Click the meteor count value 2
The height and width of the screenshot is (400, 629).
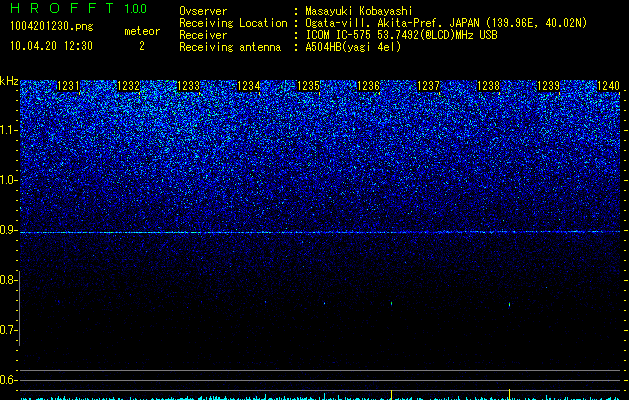[142, 46]
